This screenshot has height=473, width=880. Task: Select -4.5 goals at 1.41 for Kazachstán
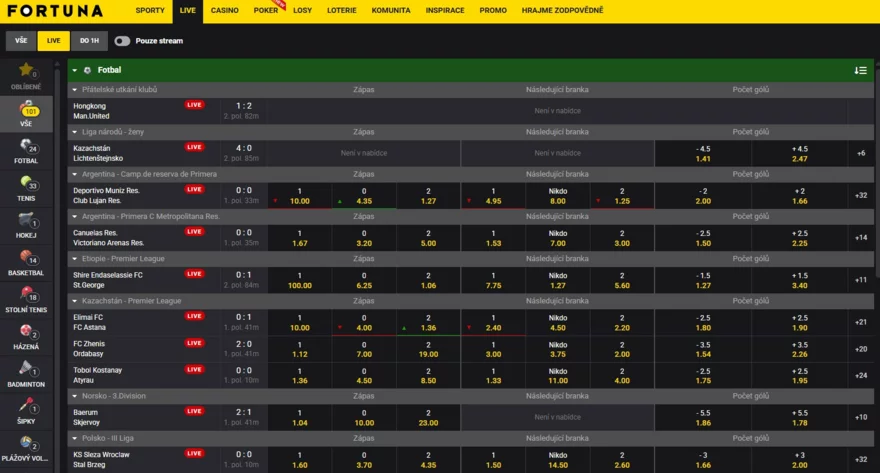703,153
